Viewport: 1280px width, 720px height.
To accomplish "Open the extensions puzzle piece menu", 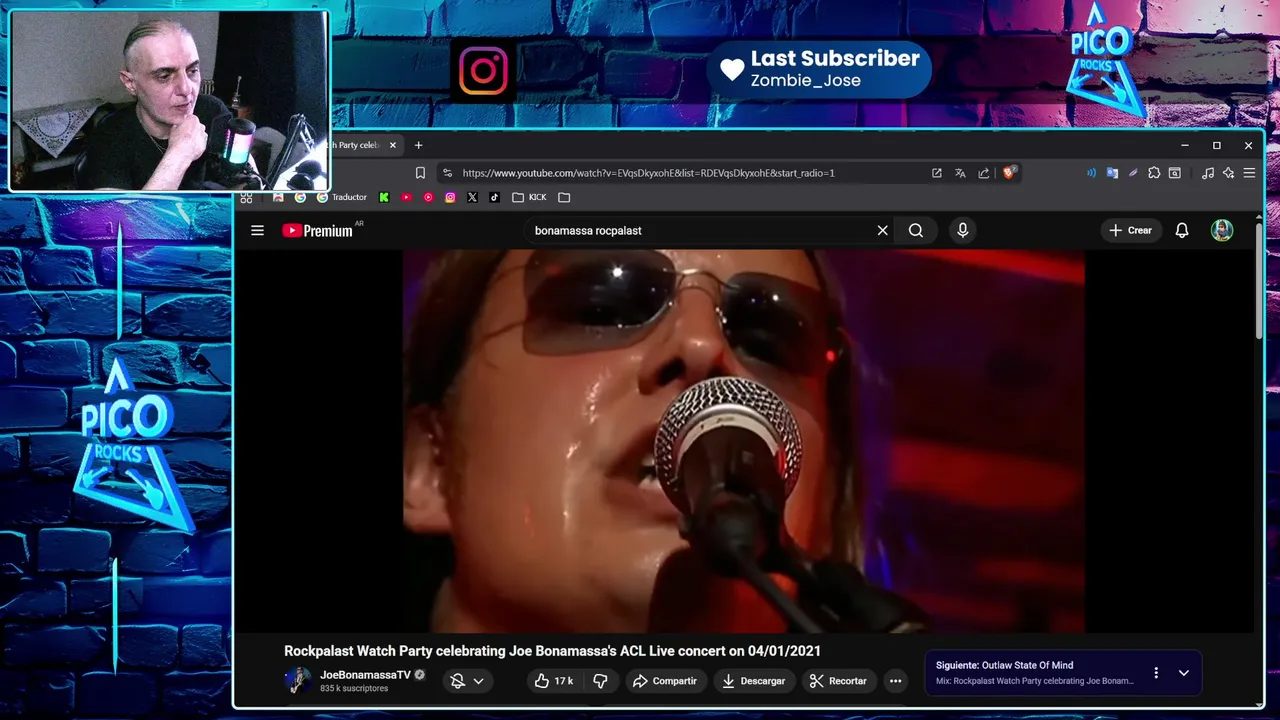I will pos(1154,173).
